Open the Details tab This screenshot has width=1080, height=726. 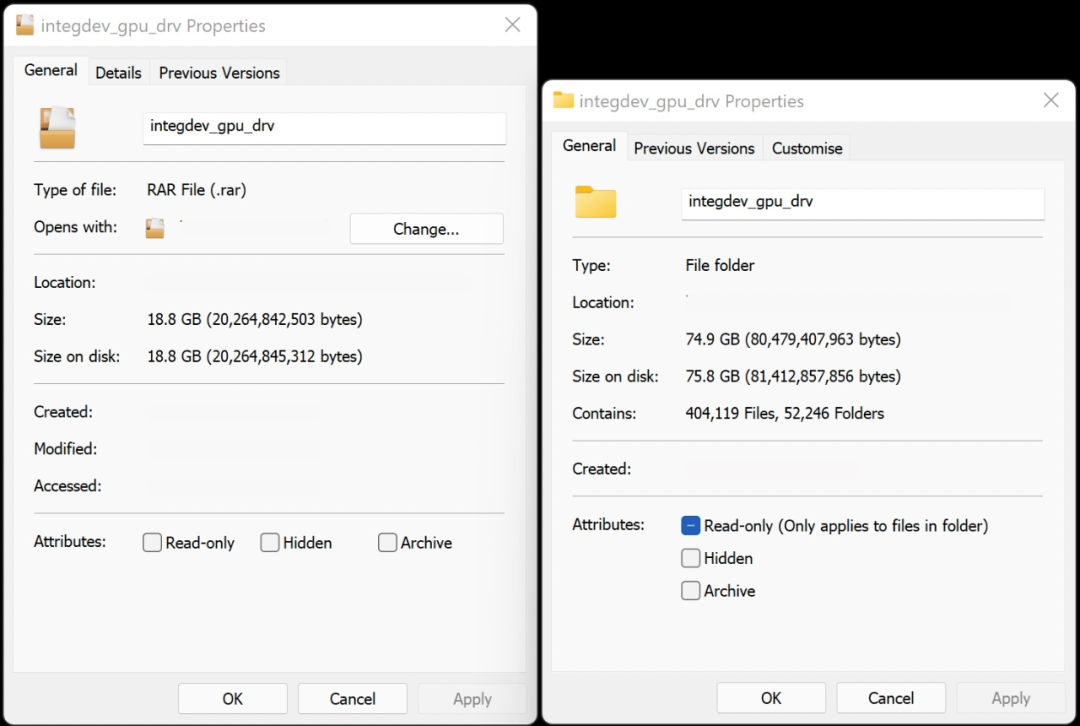118,72
